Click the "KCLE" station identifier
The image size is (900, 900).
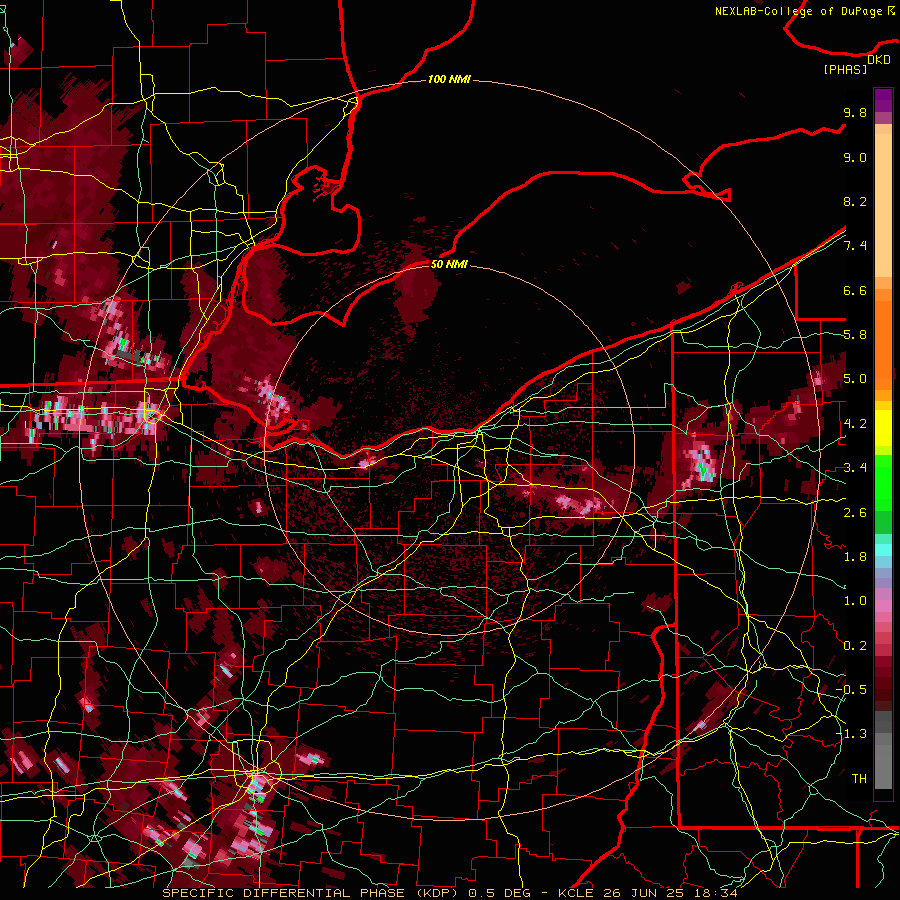(575, 893)
